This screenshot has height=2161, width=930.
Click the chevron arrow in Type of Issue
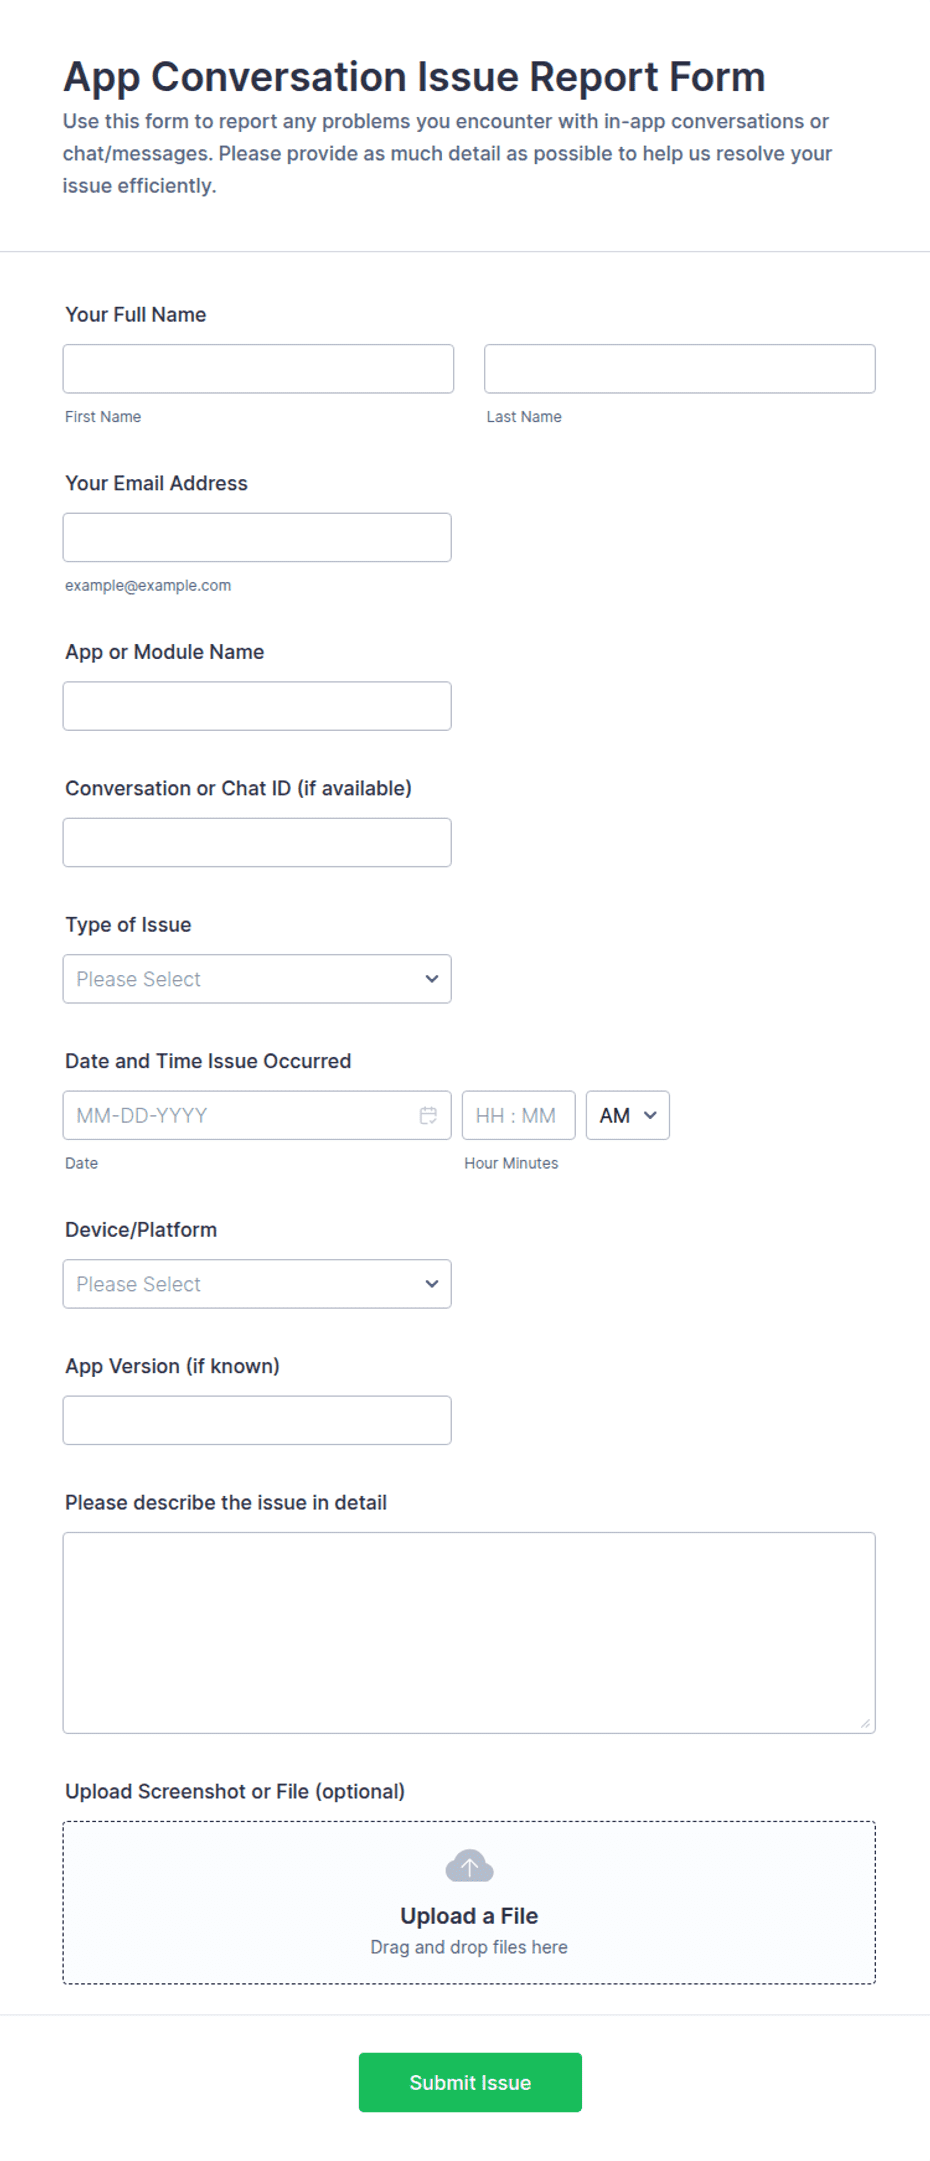[x=432, y=979]
